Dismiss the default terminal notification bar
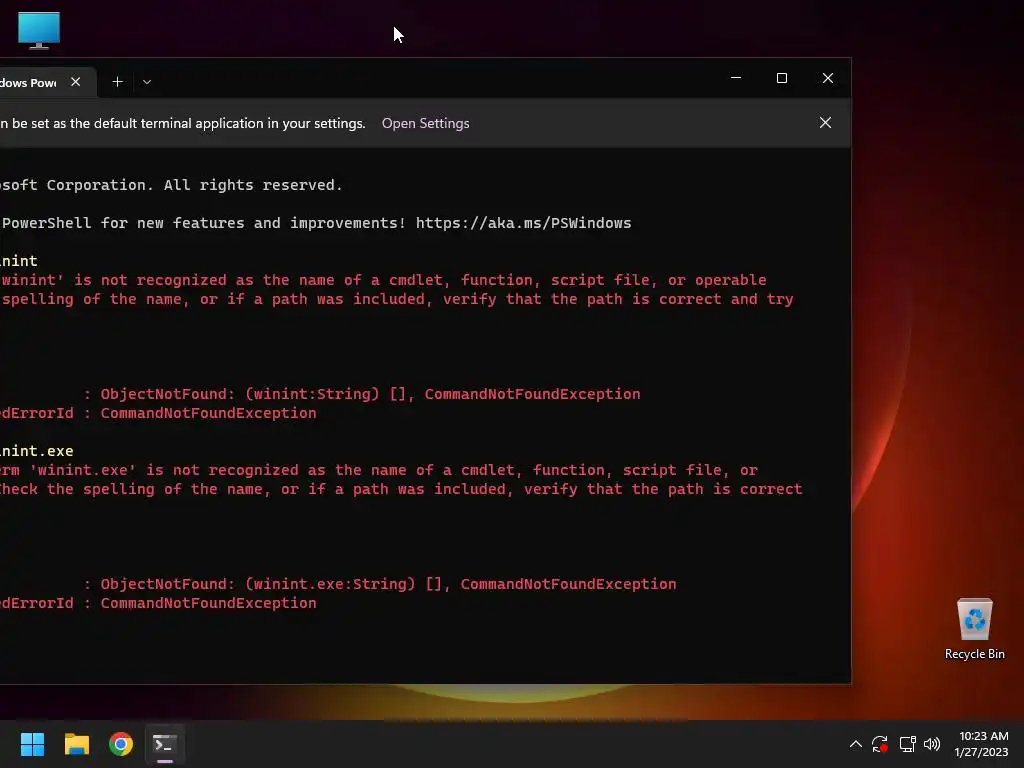 pyautogui.click(x=825, y=123)
